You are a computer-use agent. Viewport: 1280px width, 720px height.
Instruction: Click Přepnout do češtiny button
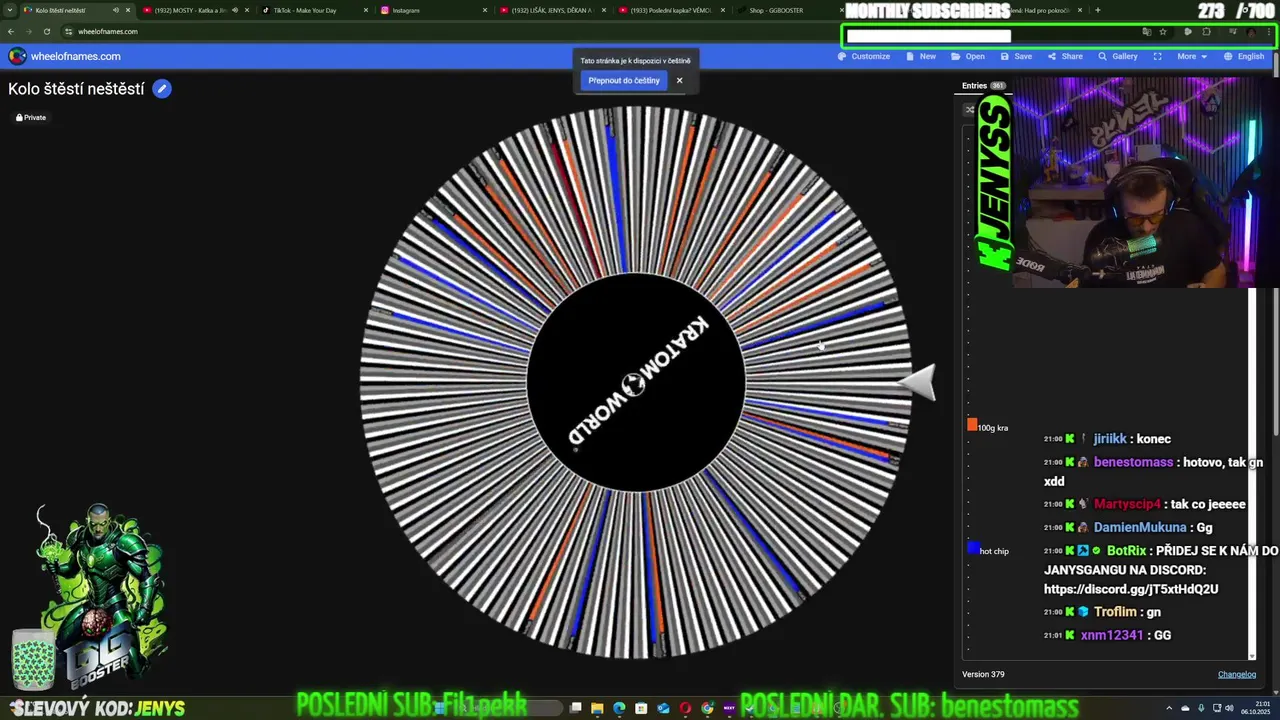click(x=624, y=80)
